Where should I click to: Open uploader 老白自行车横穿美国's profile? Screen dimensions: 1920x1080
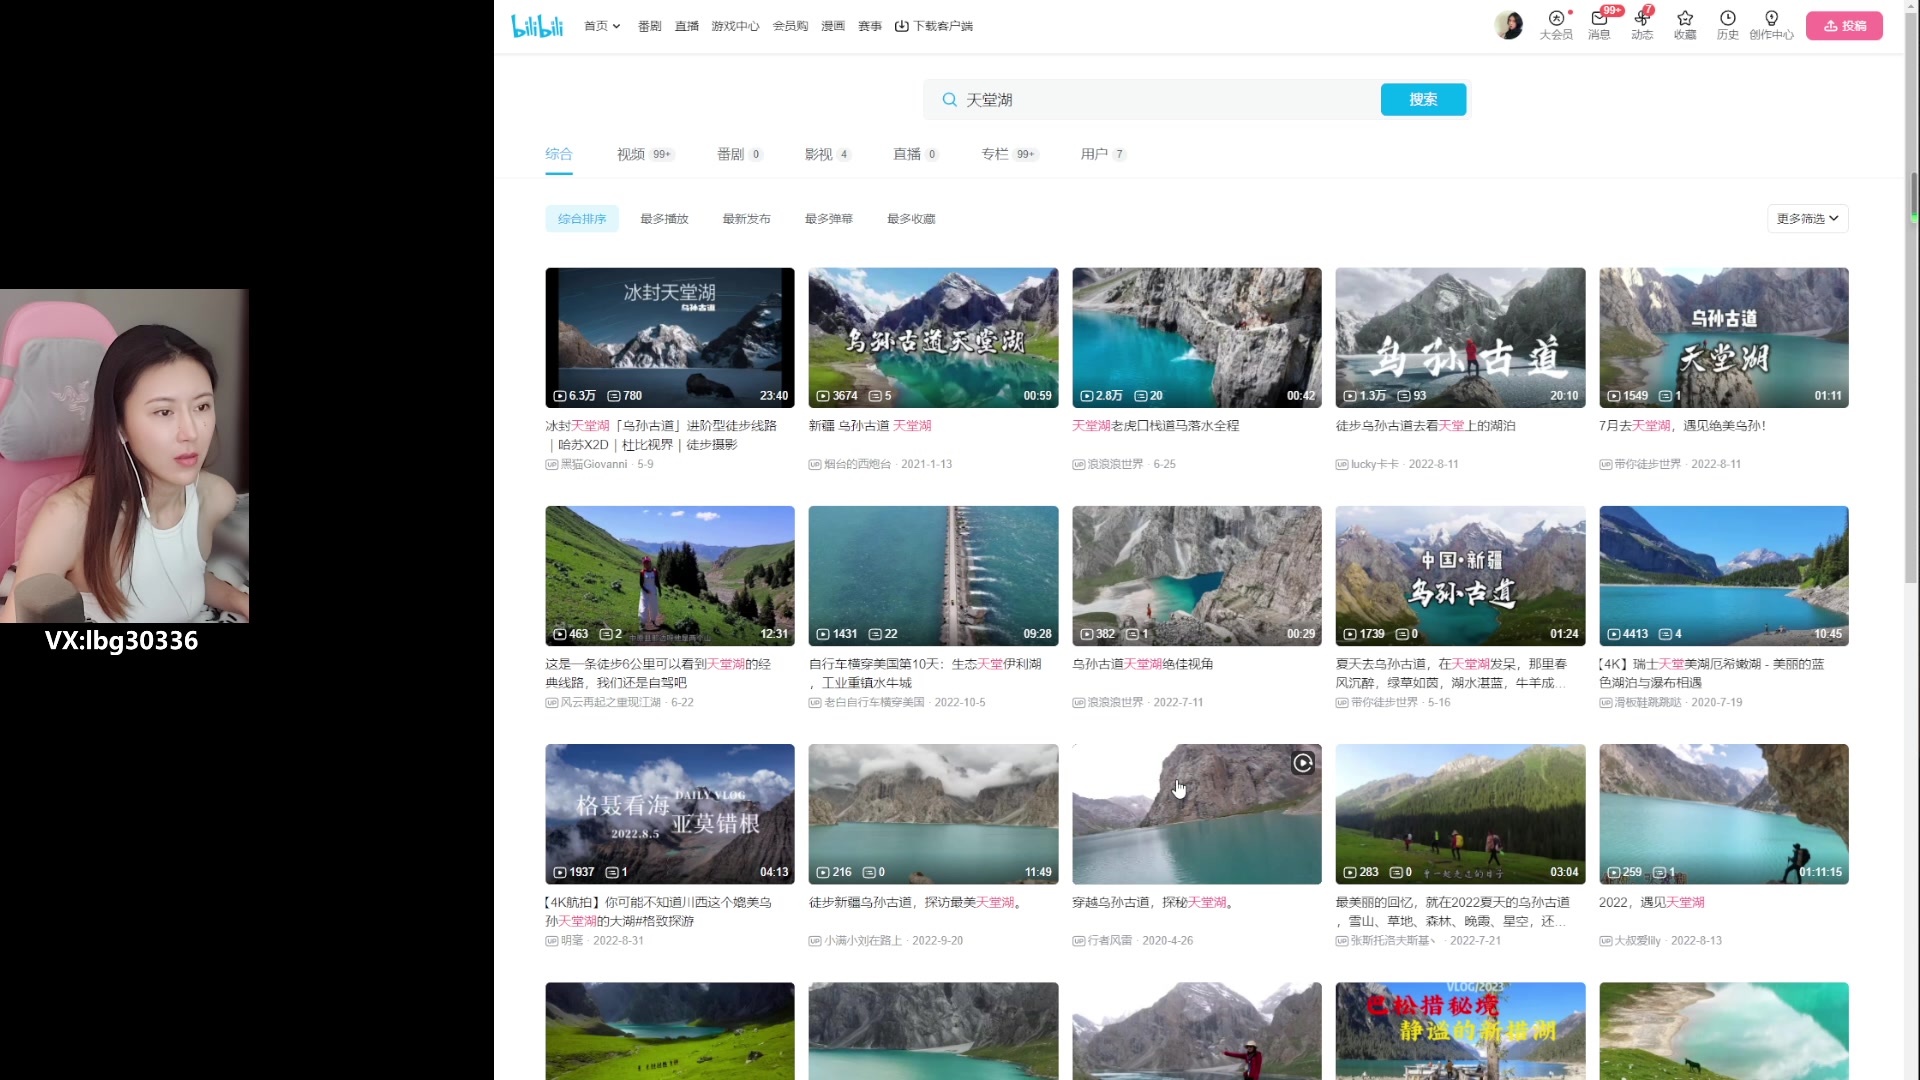tap(874, 703)
